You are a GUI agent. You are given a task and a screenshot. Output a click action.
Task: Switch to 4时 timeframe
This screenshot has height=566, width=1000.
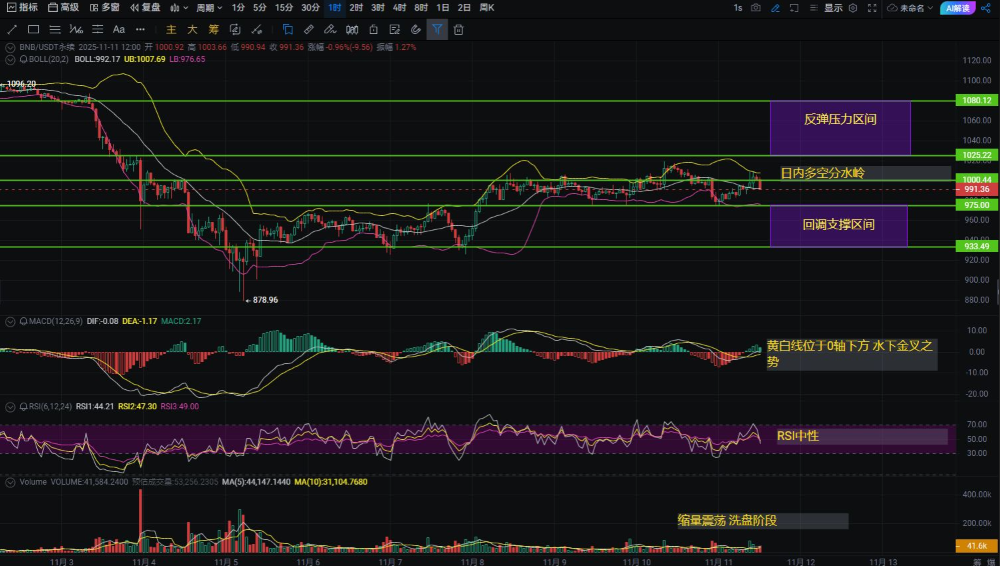pyautogui.click(x=400, y=8)
